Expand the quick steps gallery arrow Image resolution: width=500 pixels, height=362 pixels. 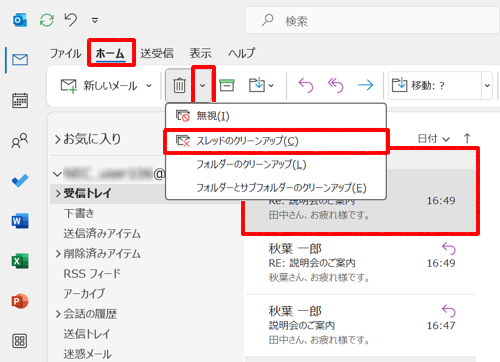point(487,86)
